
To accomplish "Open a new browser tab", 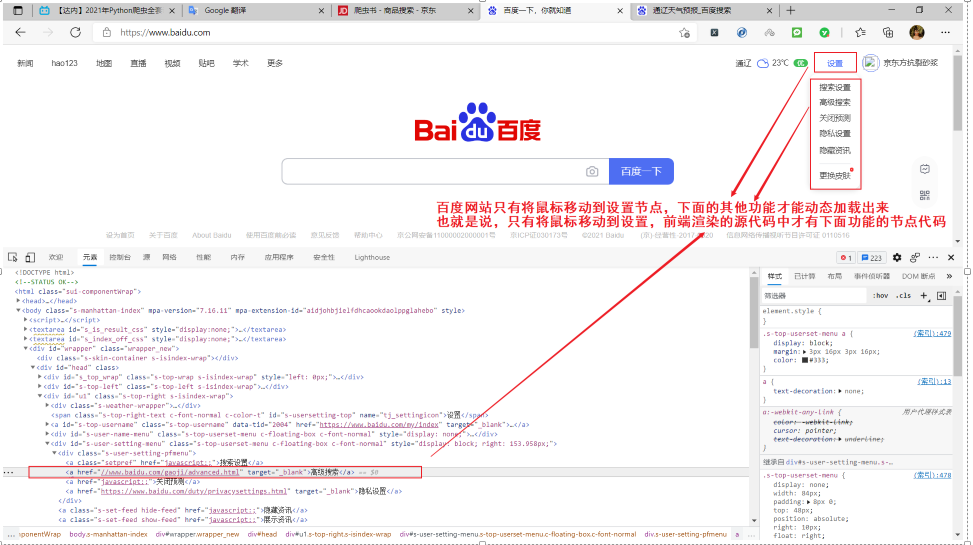I will click(791, 11).
